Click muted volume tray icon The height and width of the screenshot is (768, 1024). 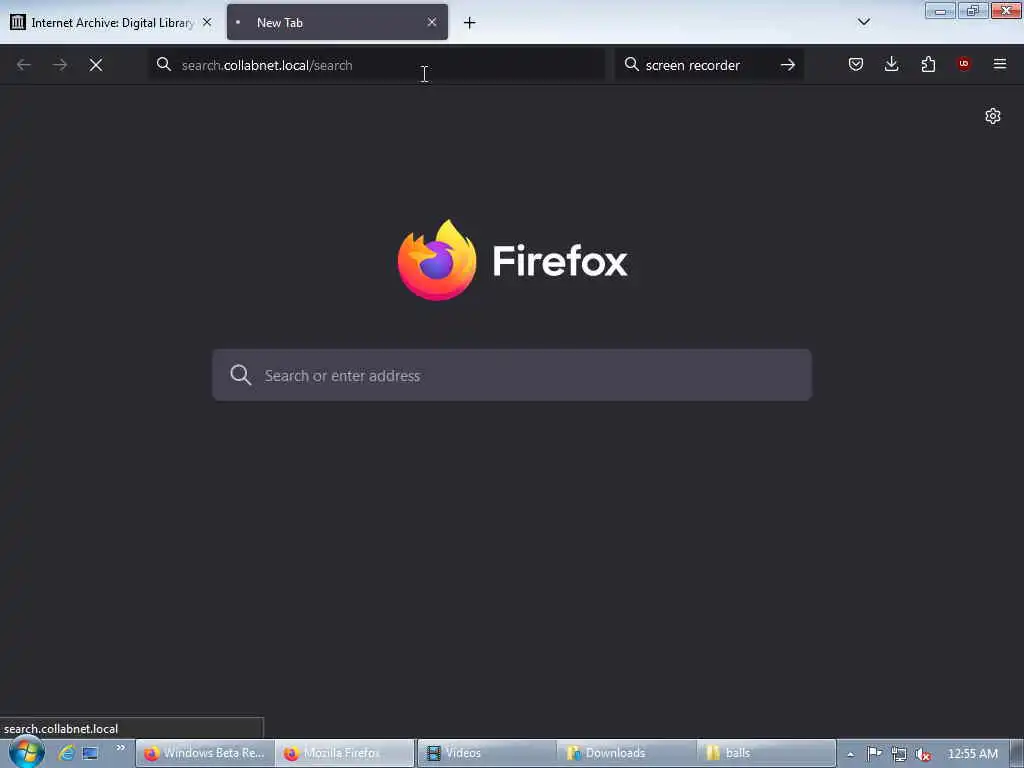[923, 754]
